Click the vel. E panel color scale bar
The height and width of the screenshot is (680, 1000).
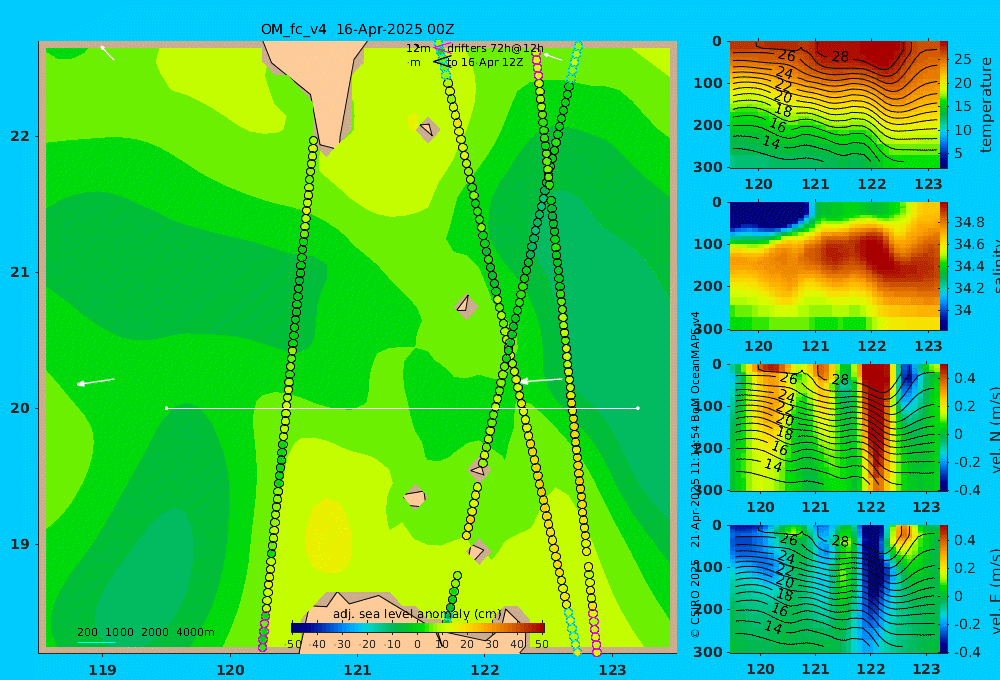(943, 589)
